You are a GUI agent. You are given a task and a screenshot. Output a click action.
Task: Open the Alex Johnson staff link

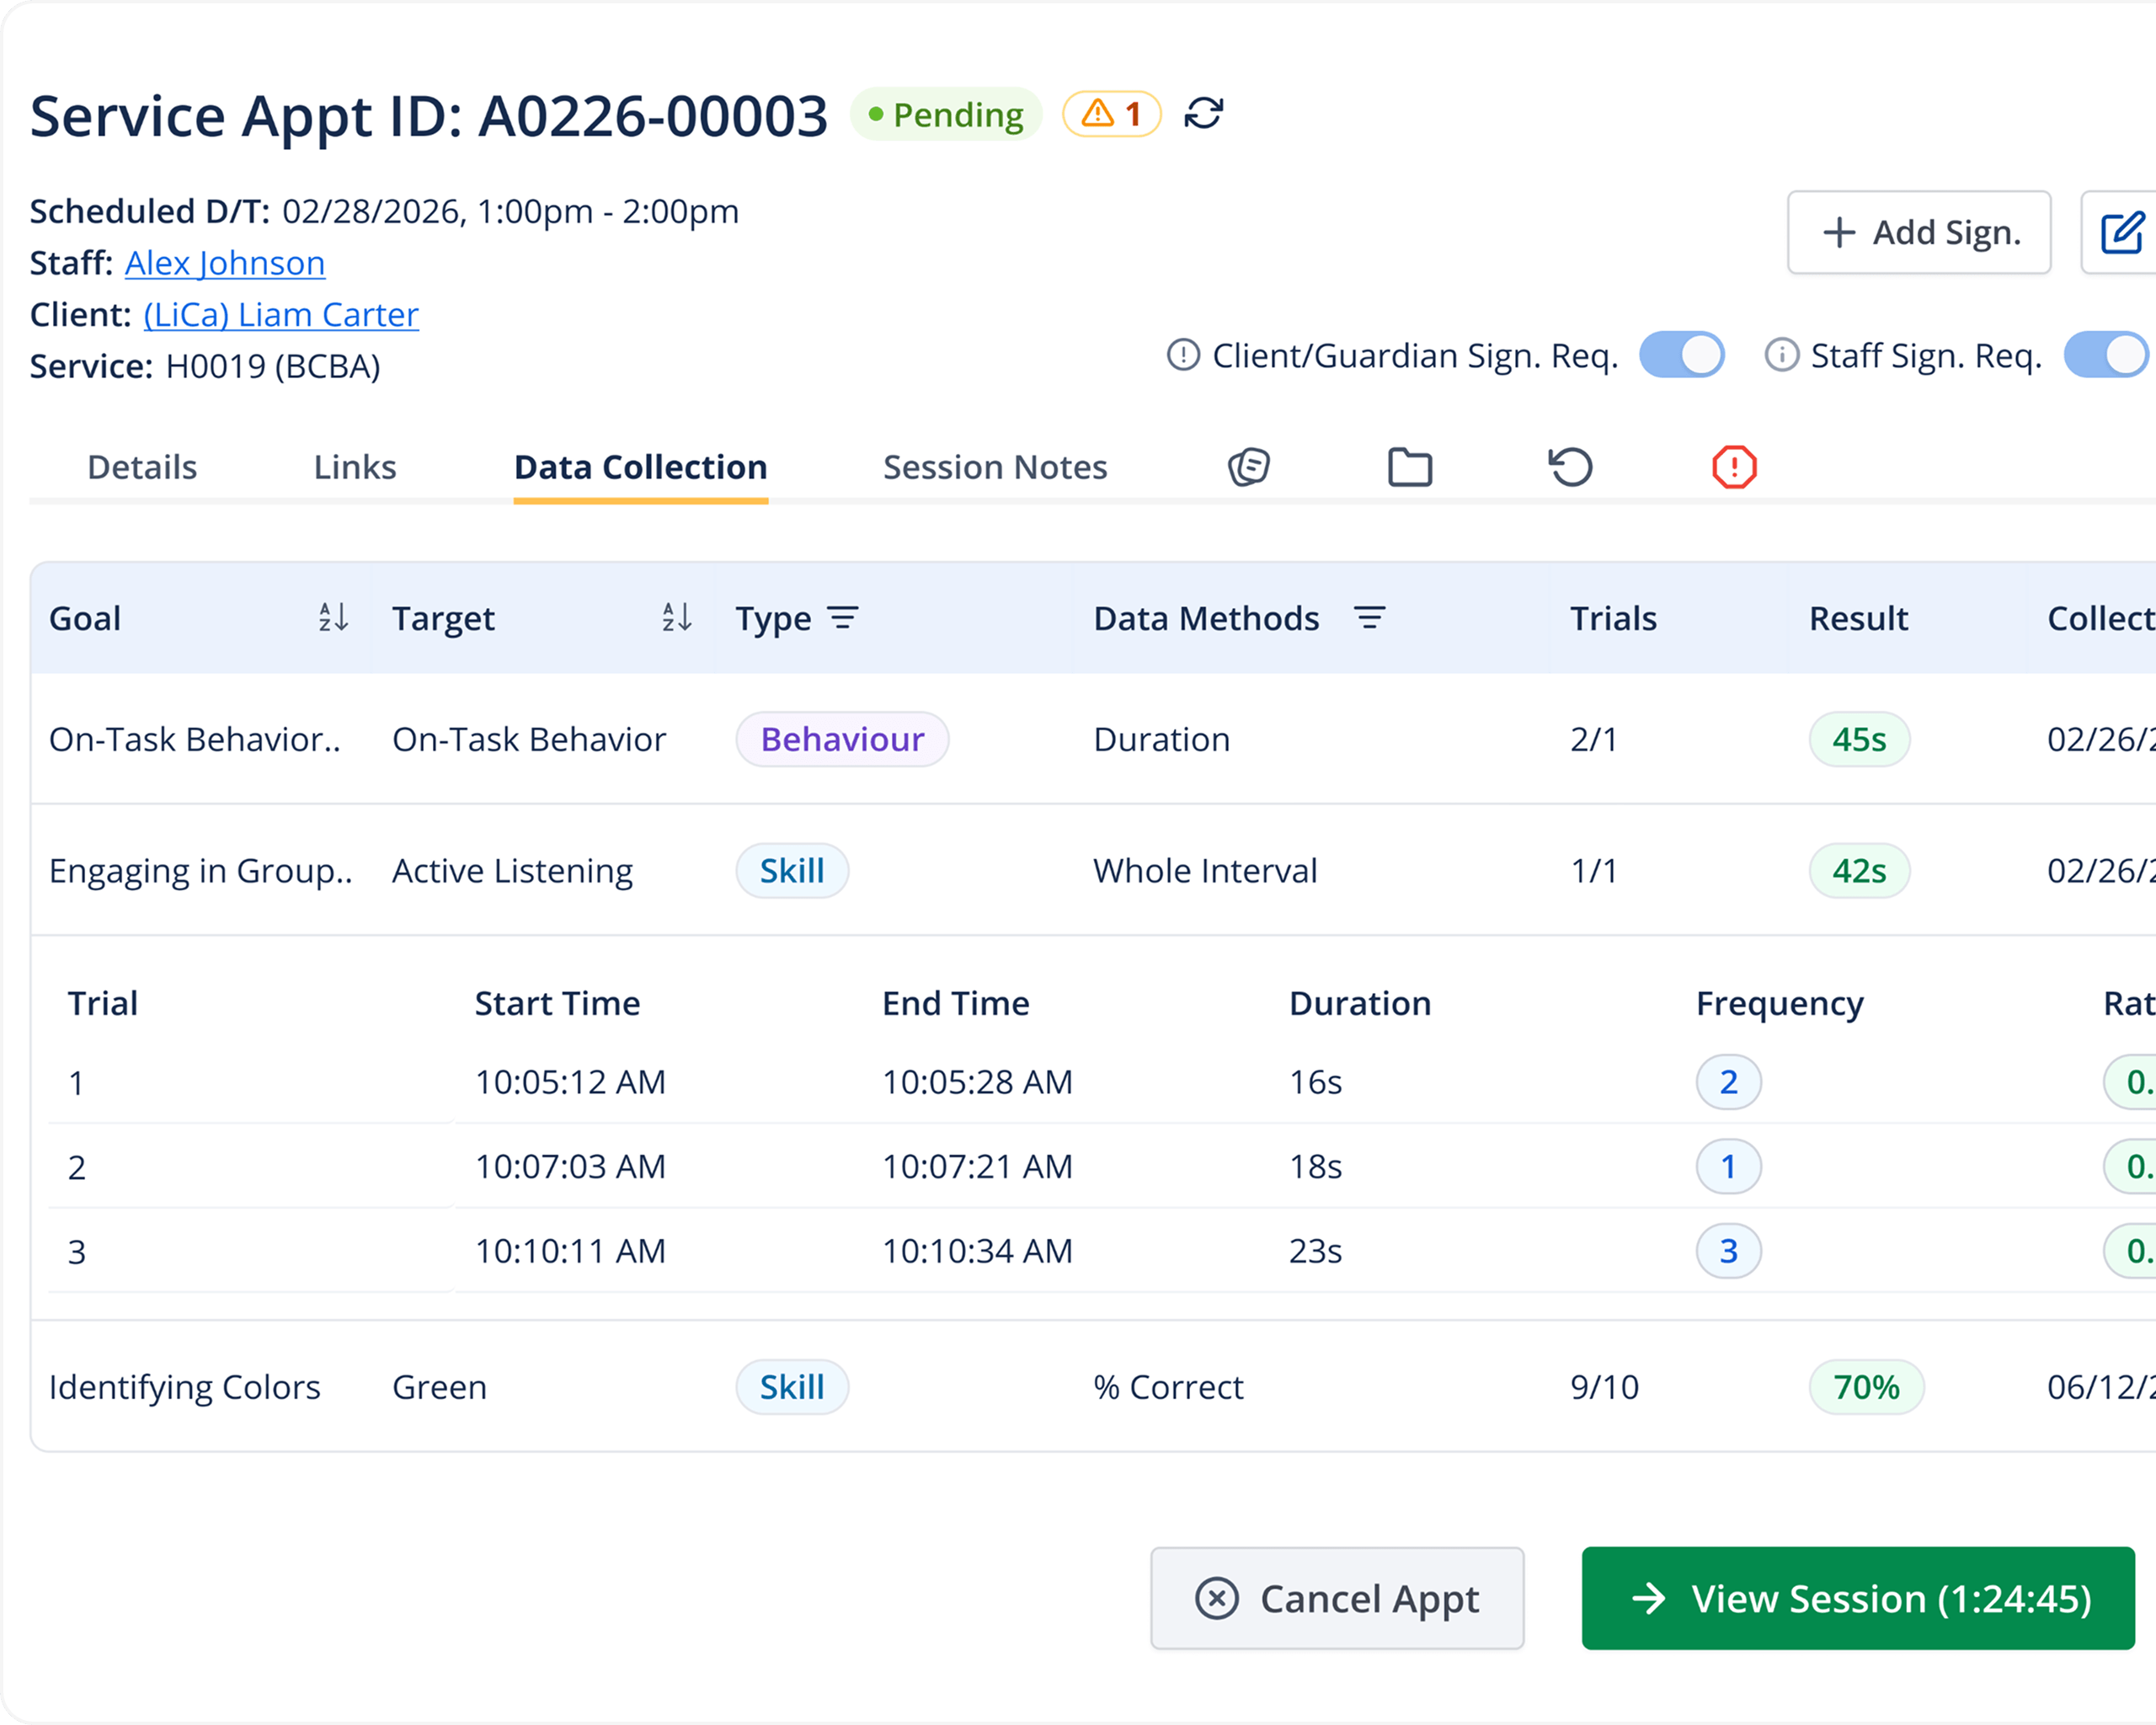click(x=225, y=263)
